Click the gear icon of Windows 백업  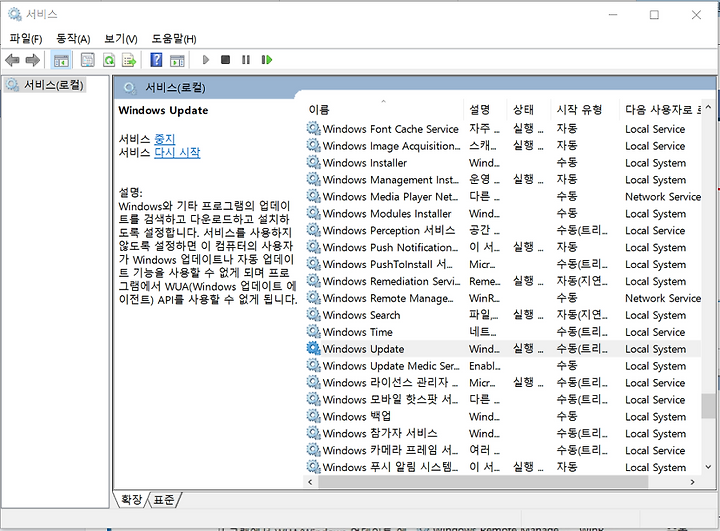click(x=313, y=416)
